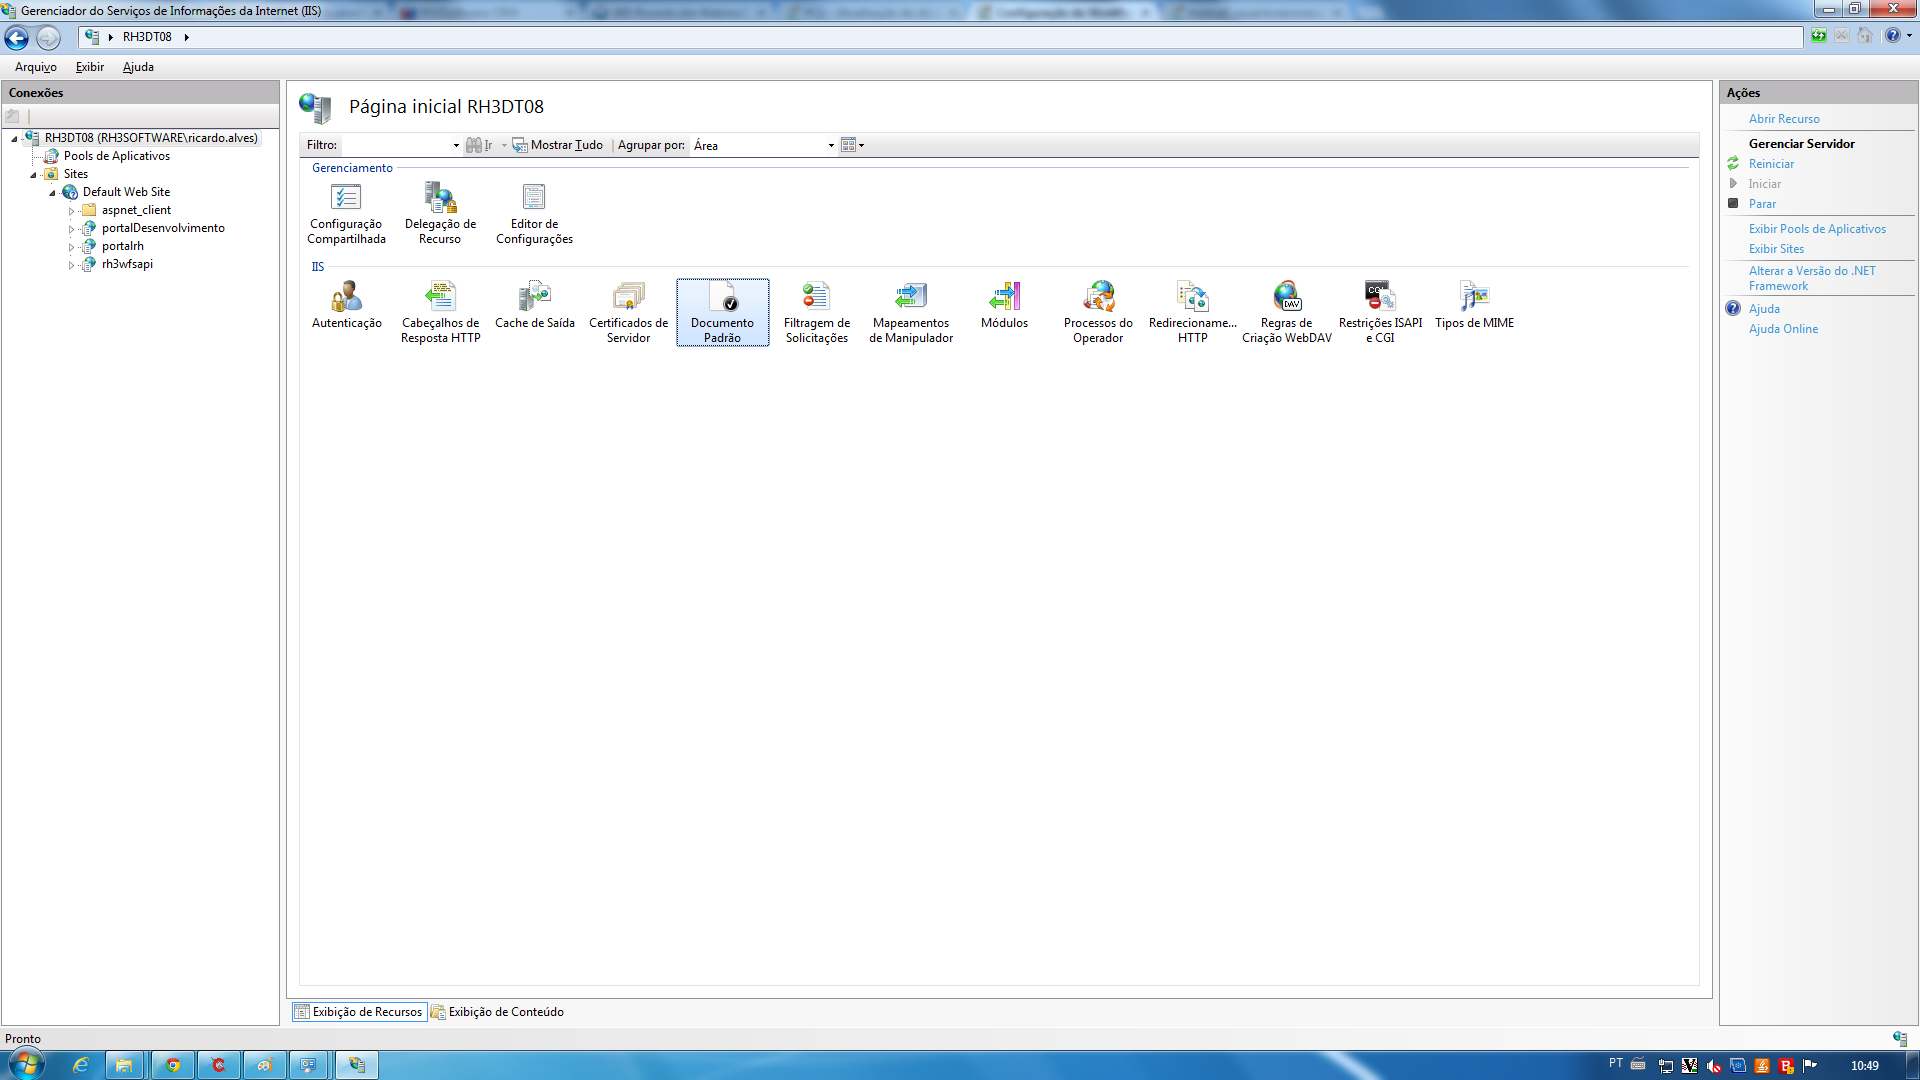
Task: Open Regras de Criação WebDAV
Action: pos(1286,313)
